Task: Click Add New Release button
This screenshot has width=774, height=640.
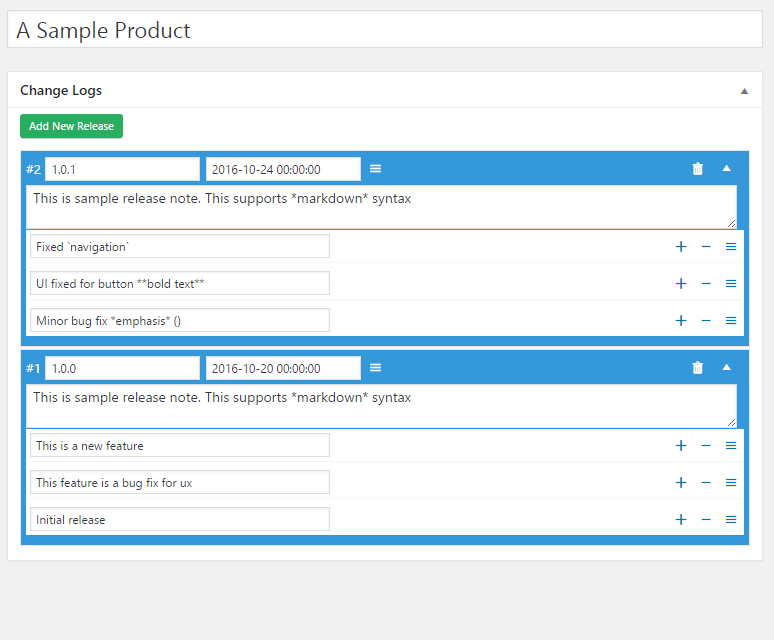Action: pyautogui.click(x=71, y=126)
